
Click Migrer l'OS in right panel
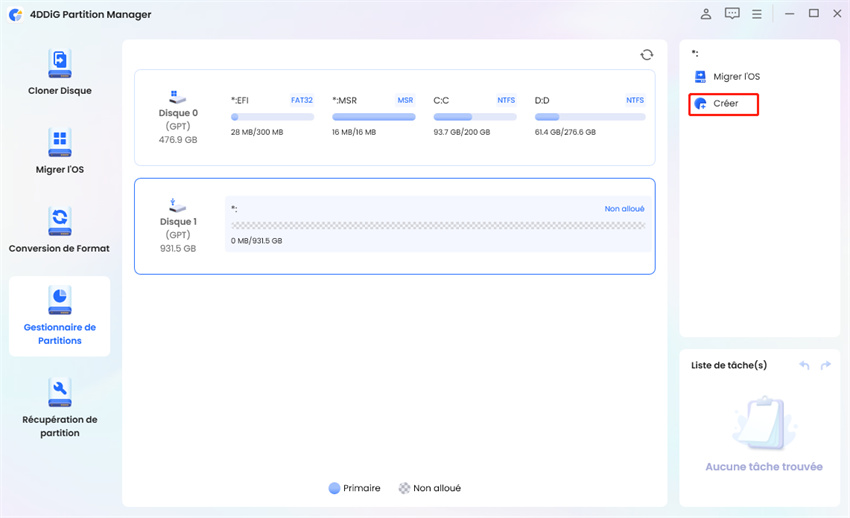[733, 77]
